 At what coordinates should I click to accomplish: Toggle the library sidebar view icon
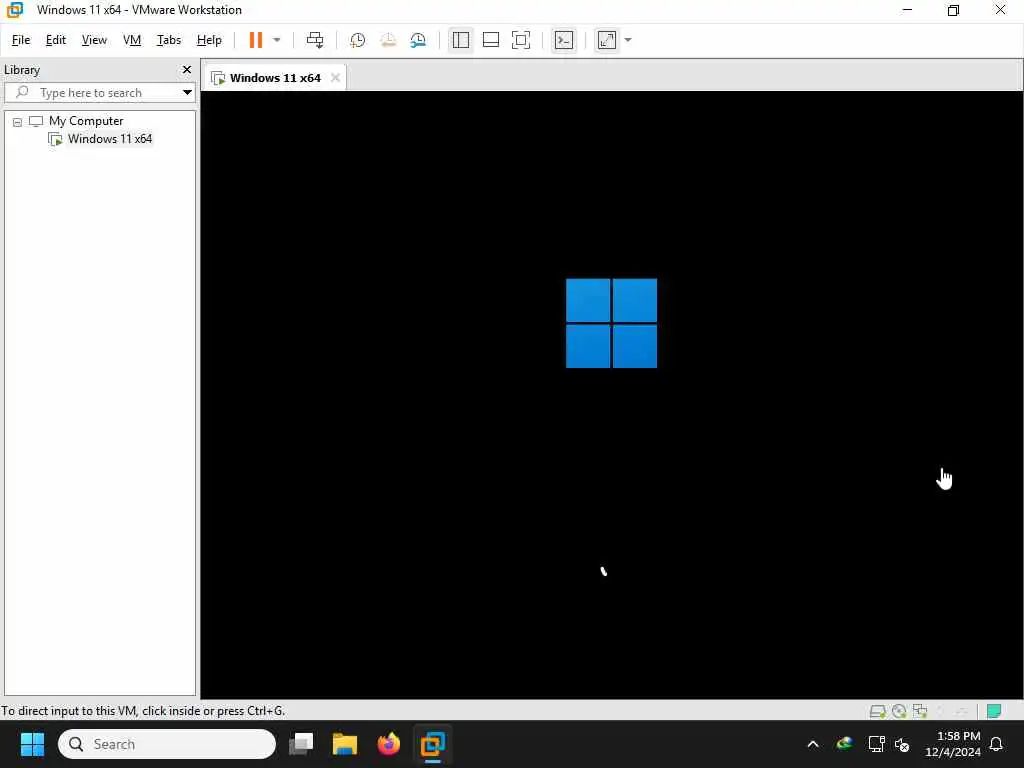460,40
